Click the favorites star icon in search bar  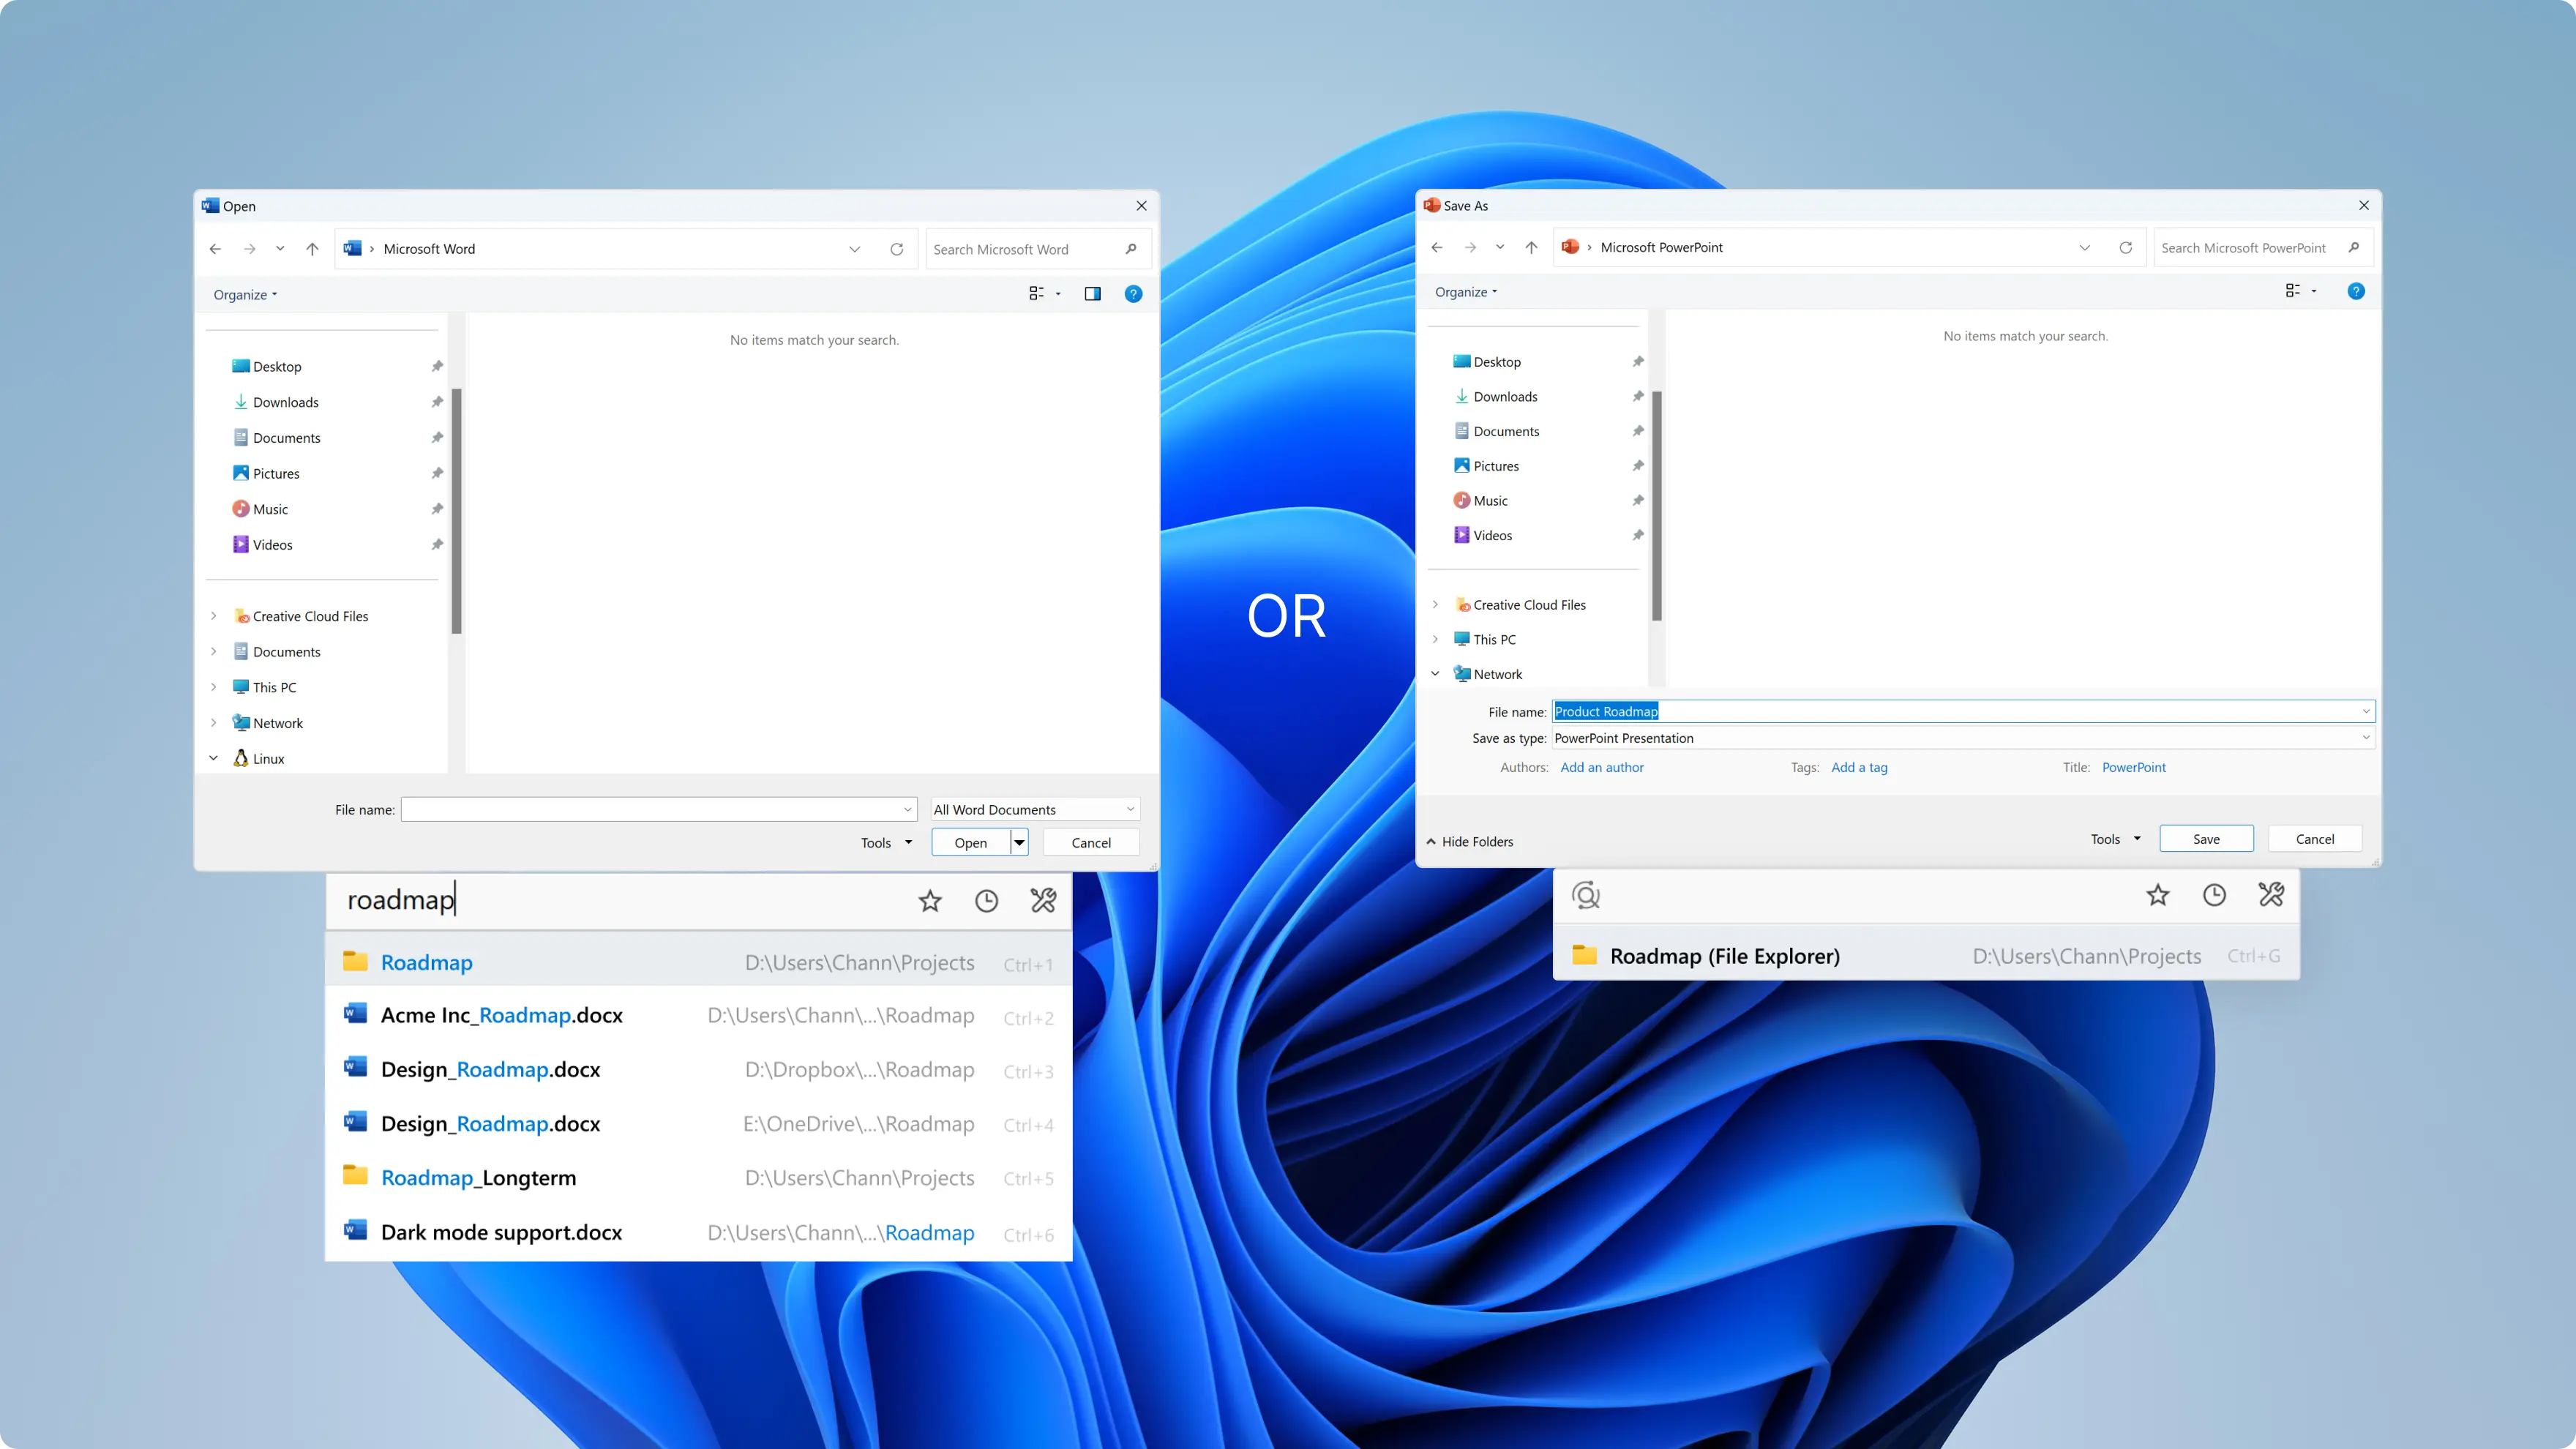point(931,901)
